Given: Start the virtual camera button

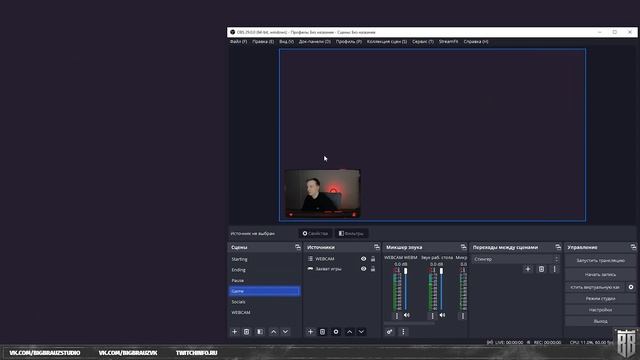Looking at the screenshot, I should pyautogui.click(x=595, y=287).
